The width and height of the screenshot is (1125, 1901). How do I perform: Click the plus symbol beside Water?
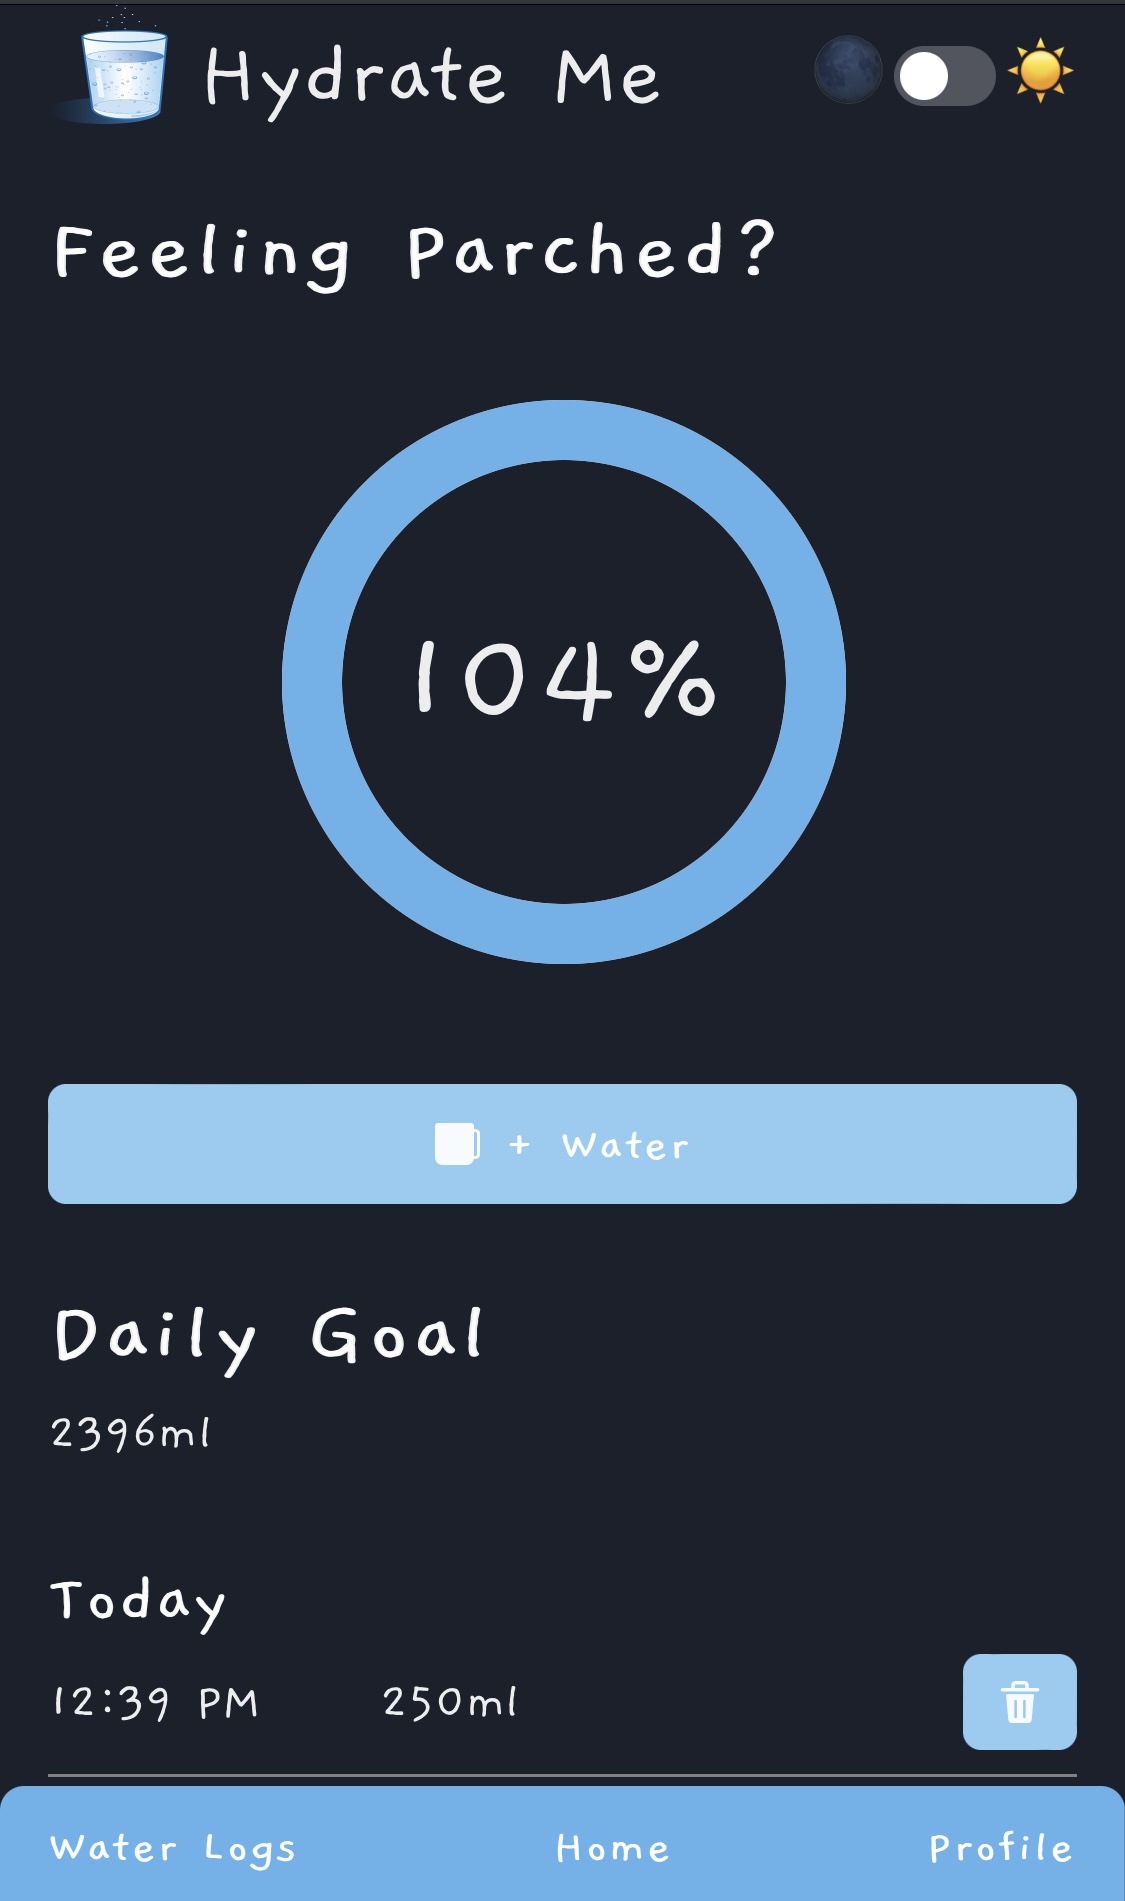tap(519, 1144)
